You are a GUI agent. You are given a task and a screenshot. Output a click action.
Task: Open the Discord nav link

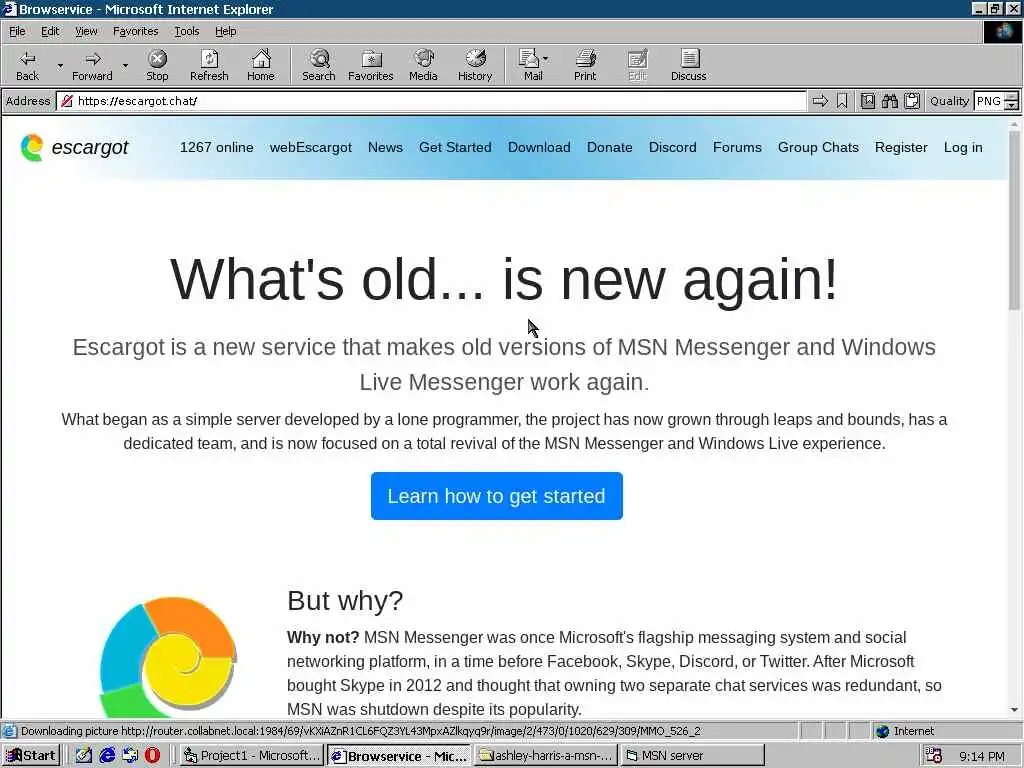pos(673,148)
